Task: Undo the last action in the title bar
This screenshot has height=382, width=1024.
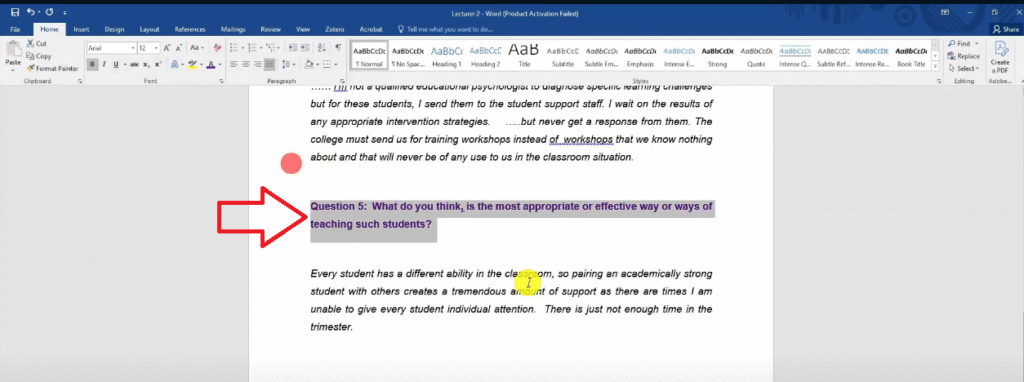Action: 31,12
